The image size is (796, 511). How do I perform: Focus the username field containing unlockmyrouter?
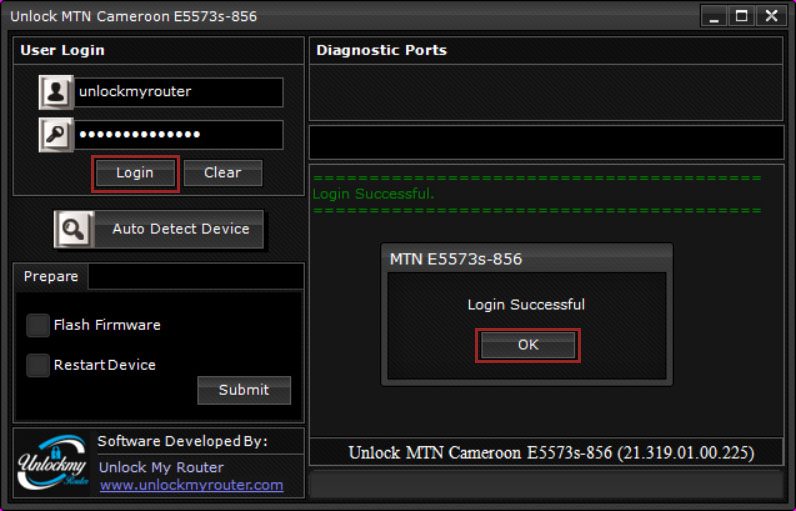[178, 92]
